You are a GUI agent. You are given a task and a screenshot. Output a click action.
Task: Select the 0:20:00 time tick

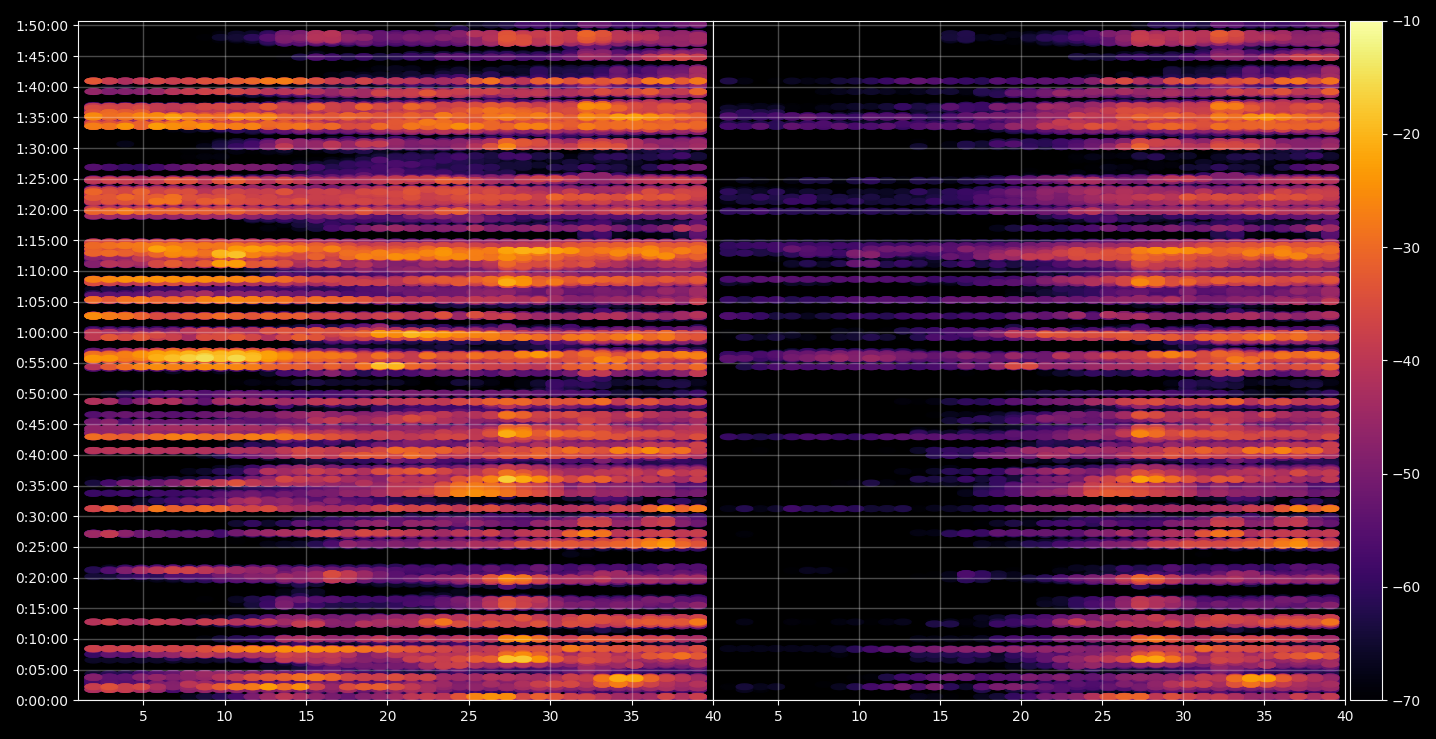point(42,578)
